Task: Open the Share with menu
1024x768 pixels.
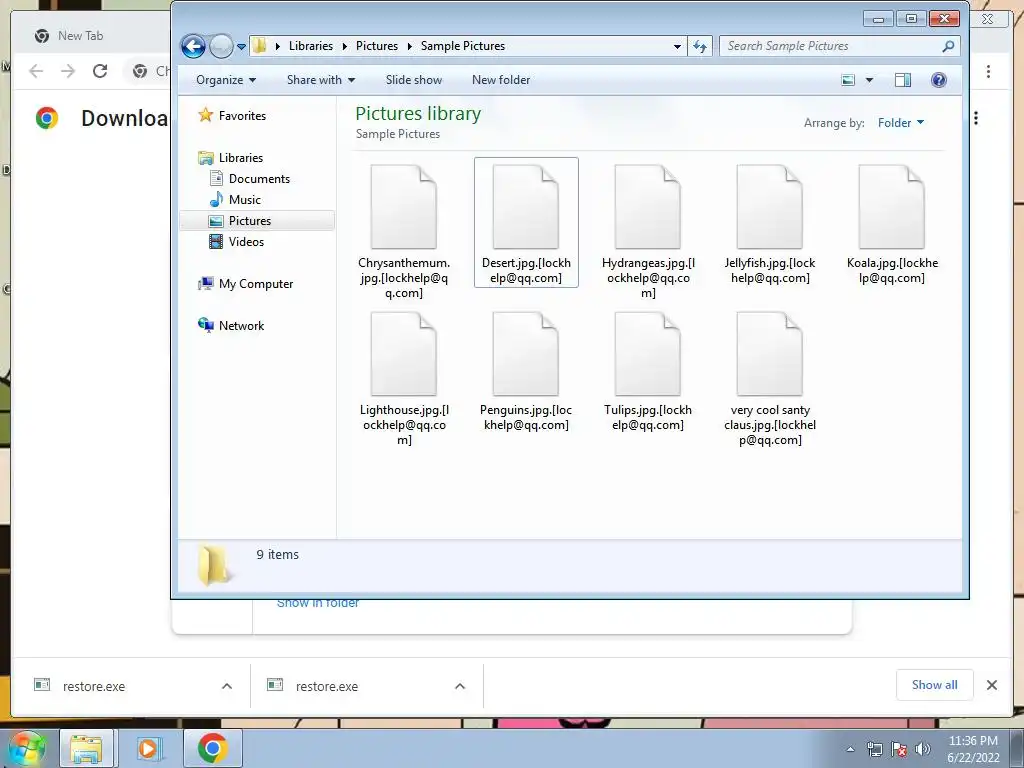Action: coord(321,80)
